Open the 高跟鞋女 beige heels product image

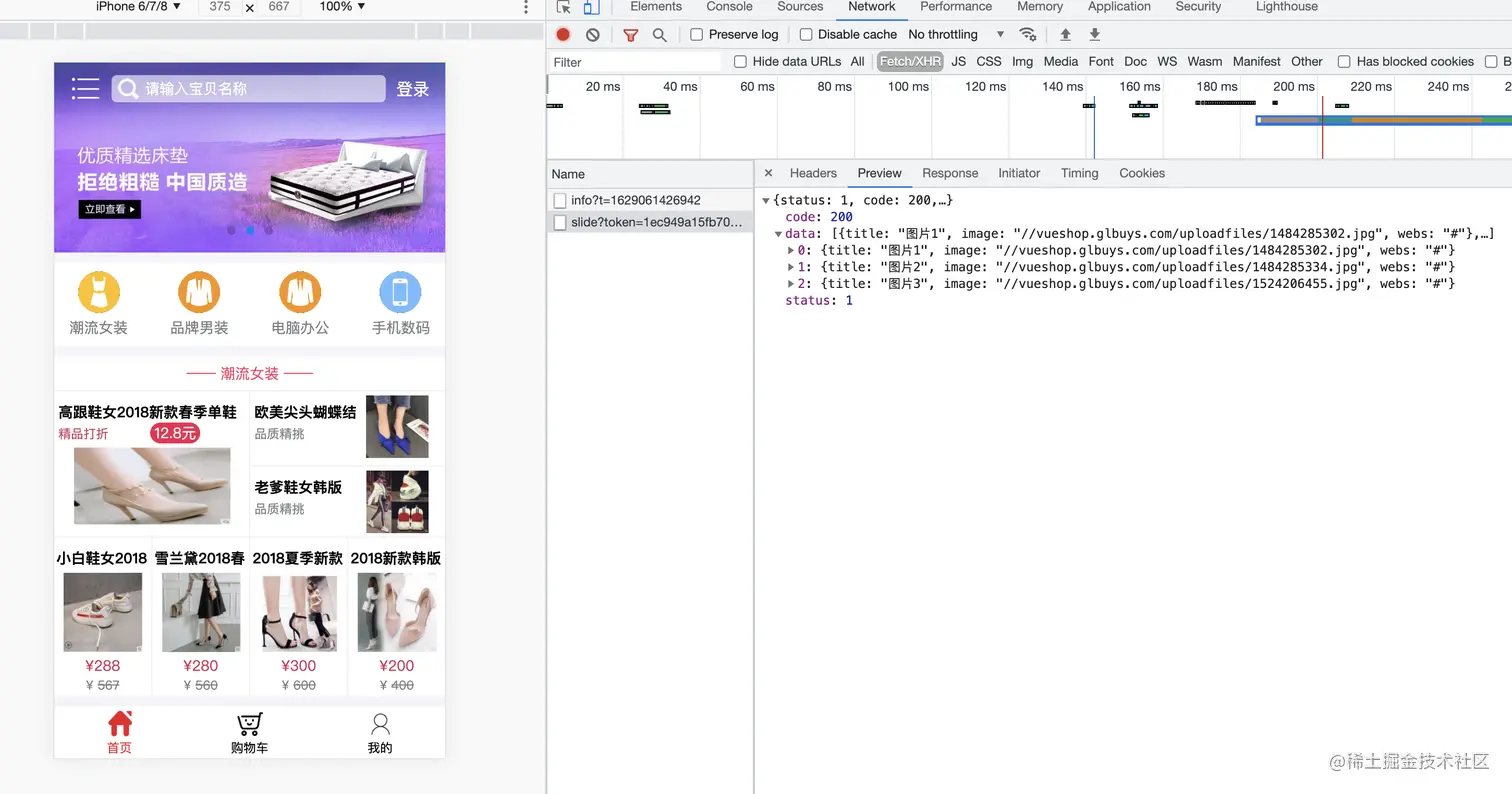(x=152, y=486)
